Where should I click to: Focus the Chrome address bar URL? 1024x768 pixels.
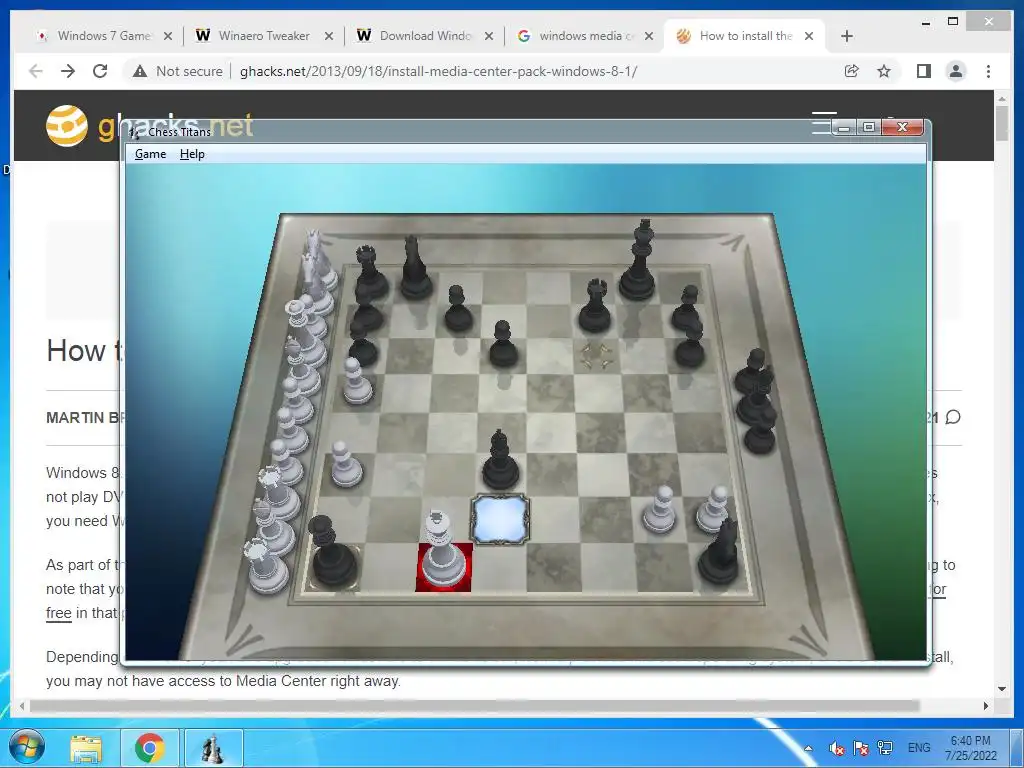pos(438,71)
